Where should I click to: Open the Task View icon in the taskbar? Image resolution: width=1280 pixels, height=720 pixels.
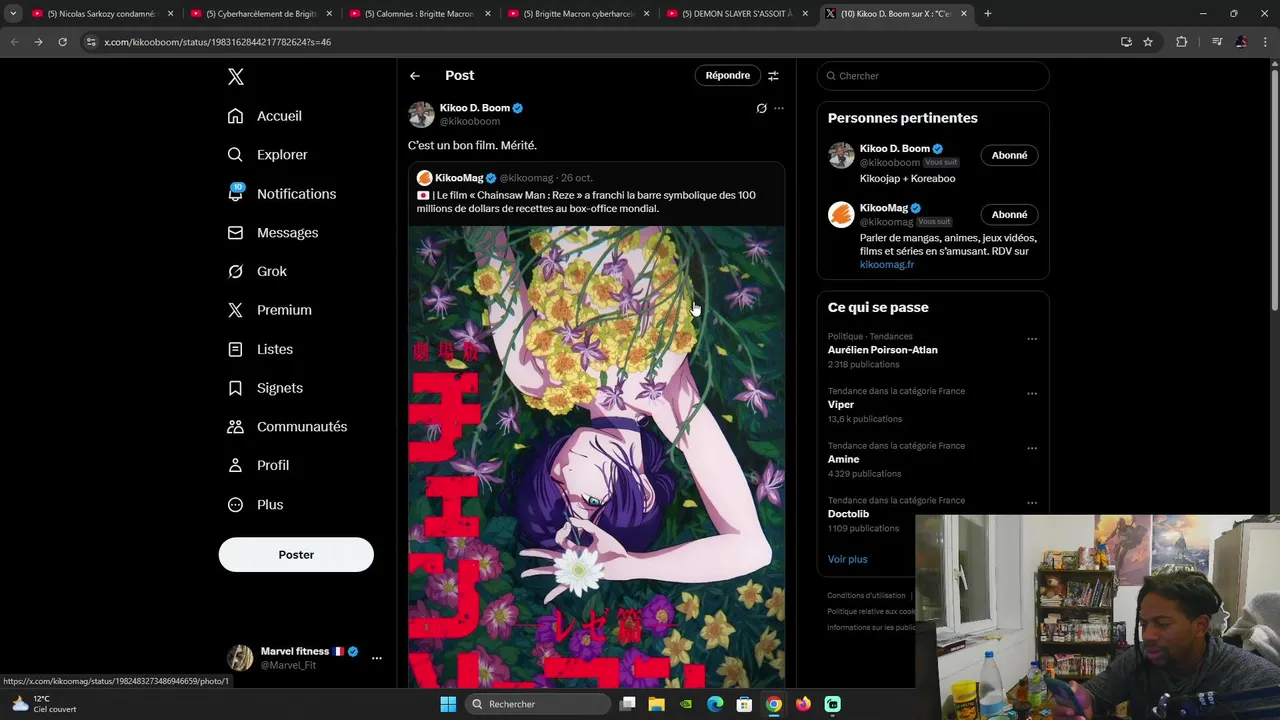(x=627, y=704)
